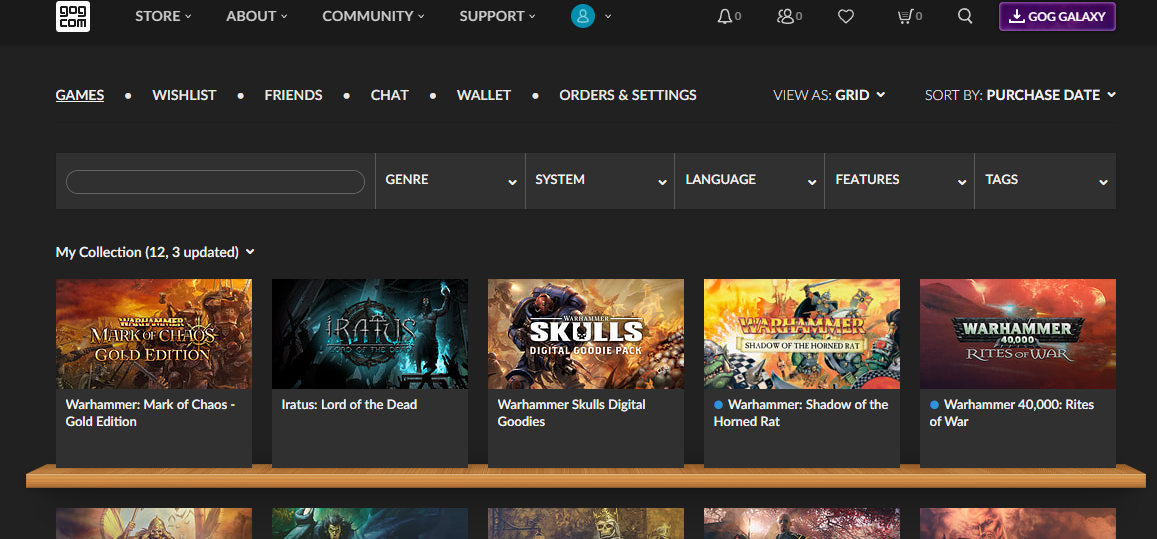Image resolution: width=1157 pixels, height=539 pixels.
Task: Switch to the Wishlist tab
Action: click(184, 95)
